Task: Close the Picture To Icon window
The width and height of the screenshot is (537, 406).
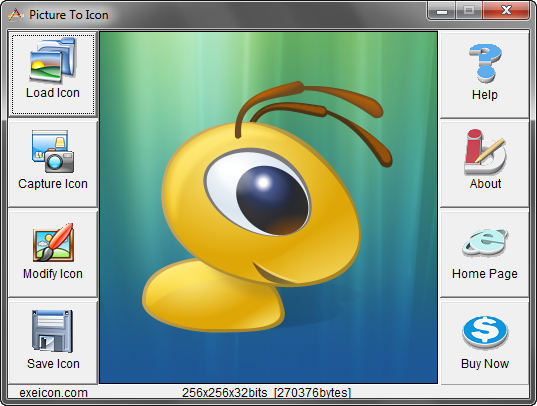Action: 506,10
